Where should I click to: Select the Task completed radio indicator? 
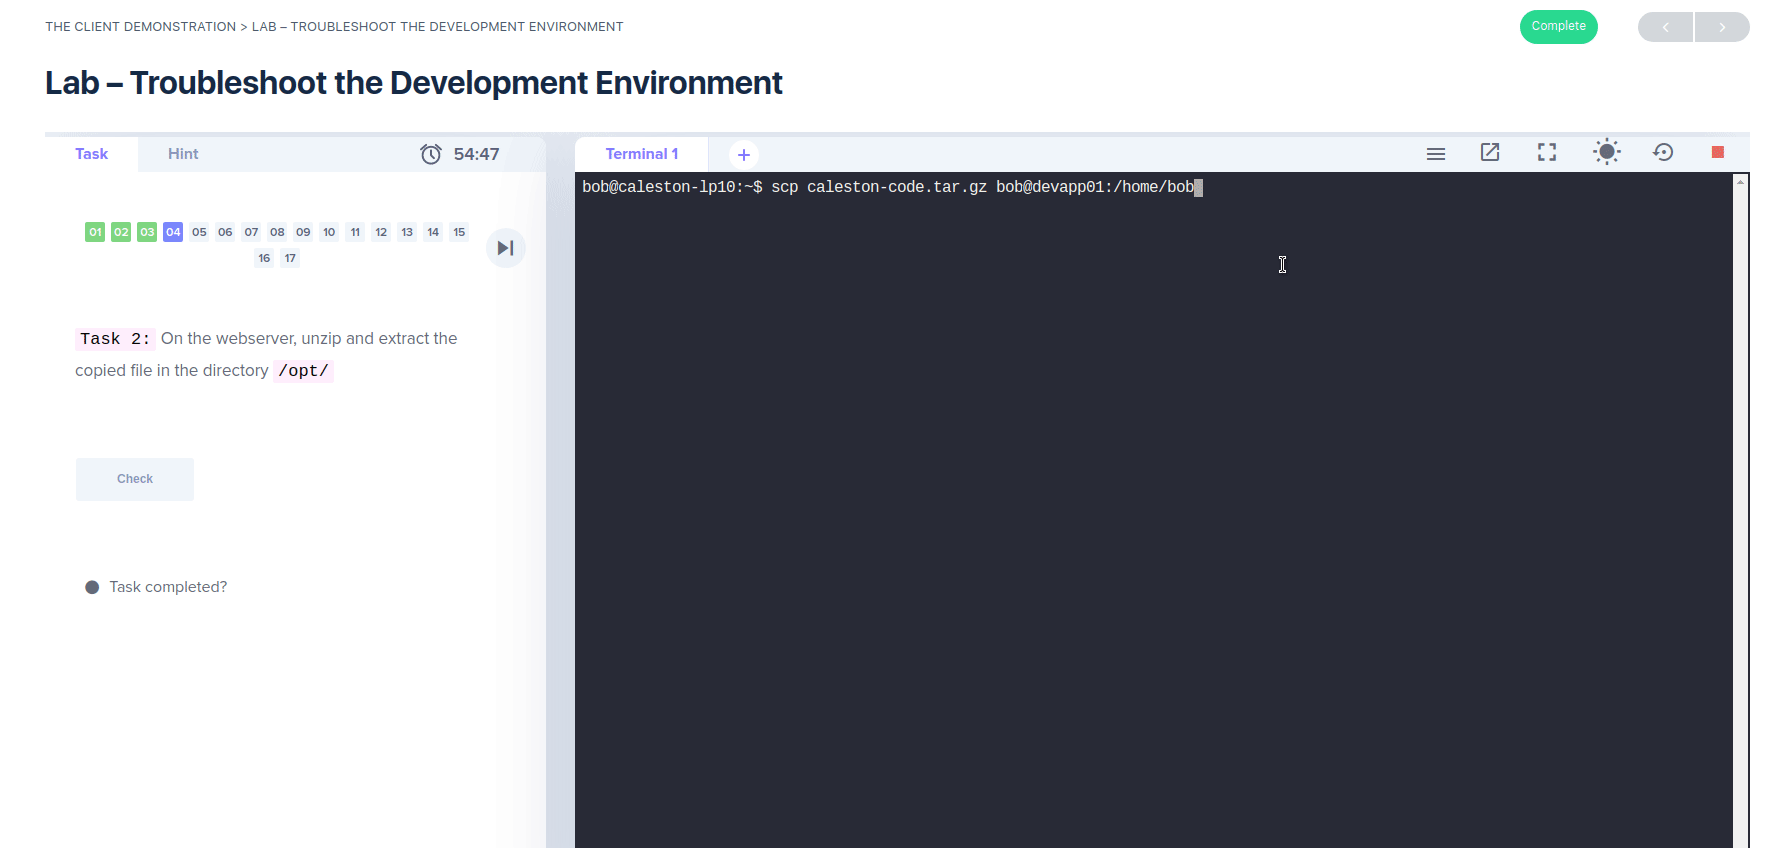(92, 587)
